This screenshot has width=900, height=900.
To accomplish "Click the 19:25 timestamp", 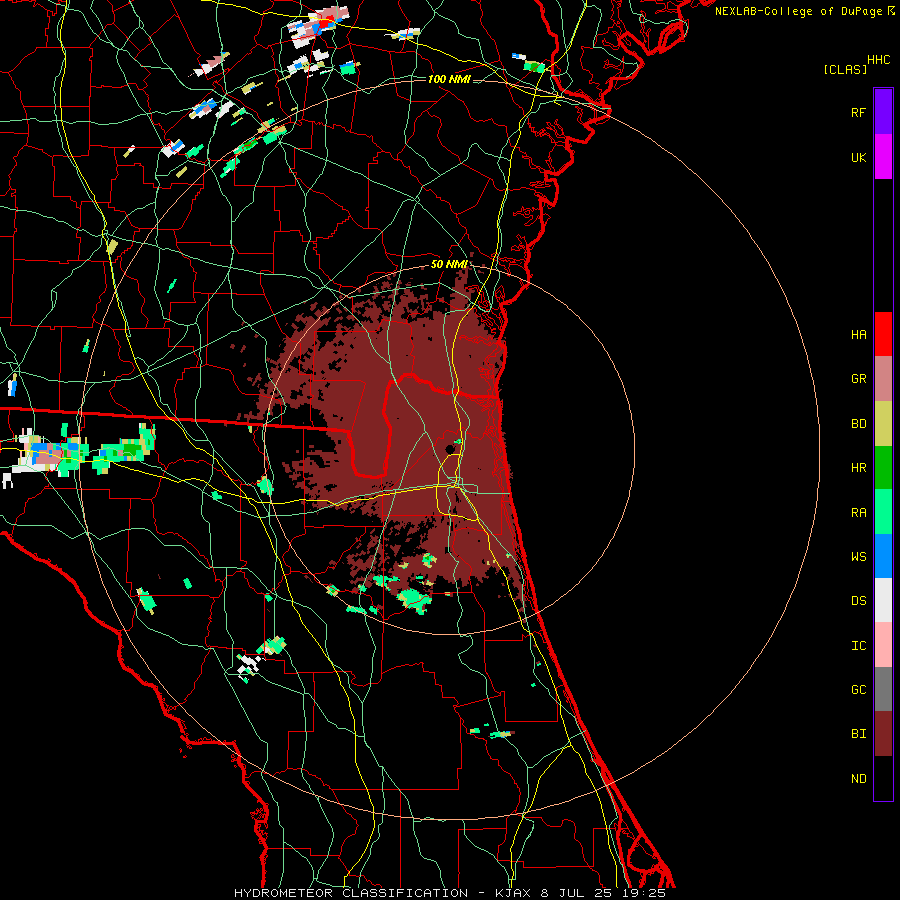I will [x=642, y=893].
